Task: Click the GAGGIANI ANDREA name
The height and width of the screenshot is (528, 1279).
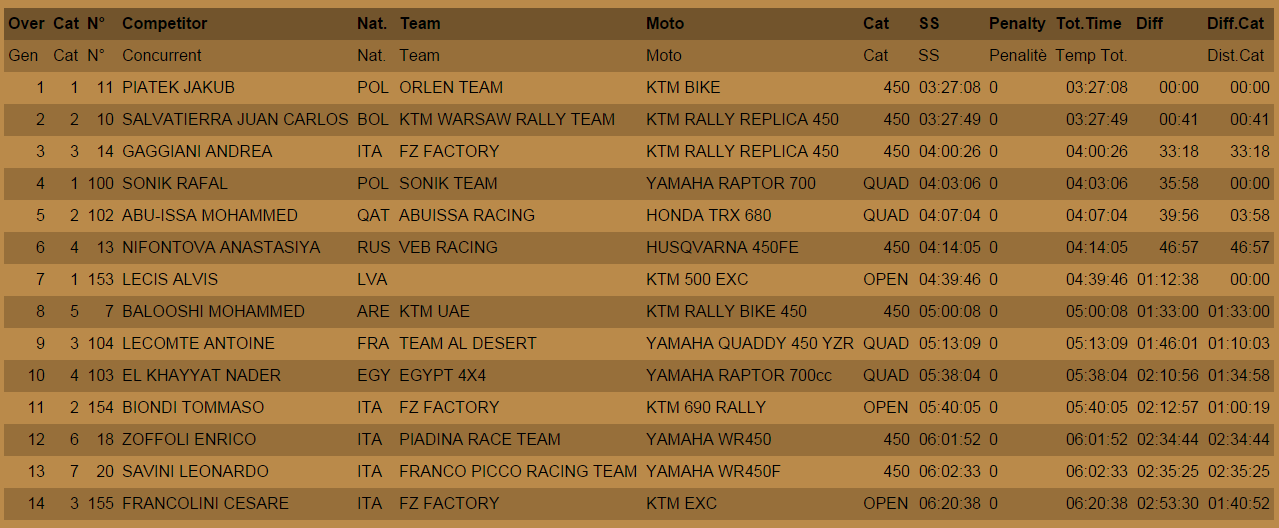Action: 197,151
